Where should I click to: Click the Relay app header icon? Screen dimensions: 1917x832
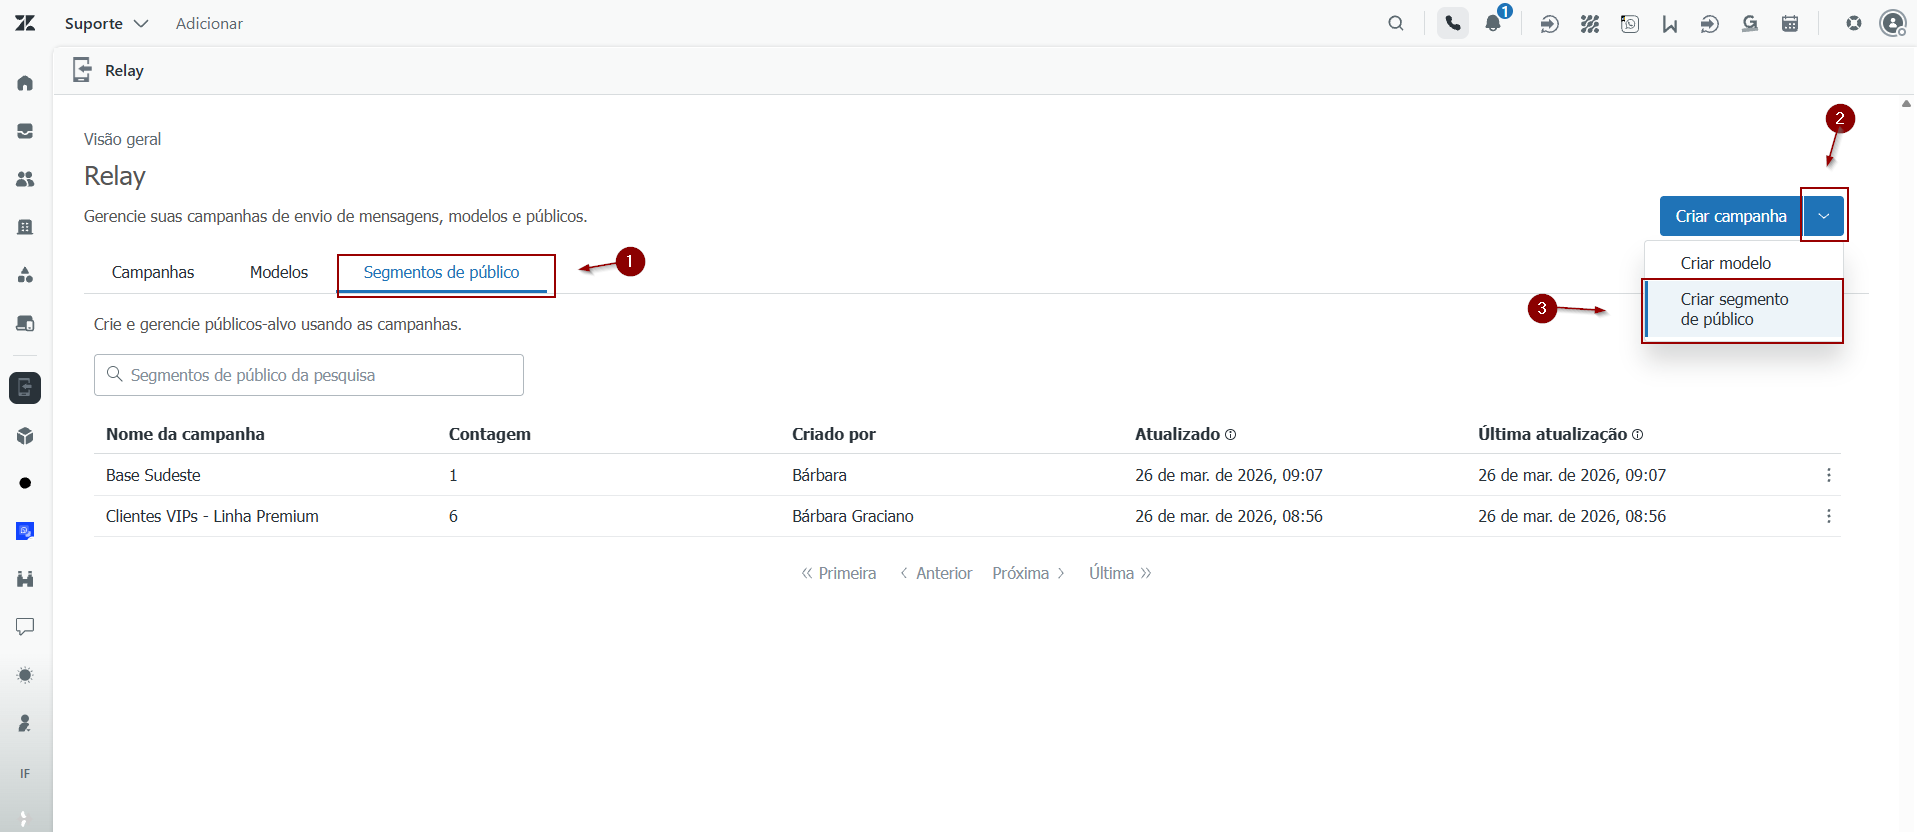pos(82,70)
